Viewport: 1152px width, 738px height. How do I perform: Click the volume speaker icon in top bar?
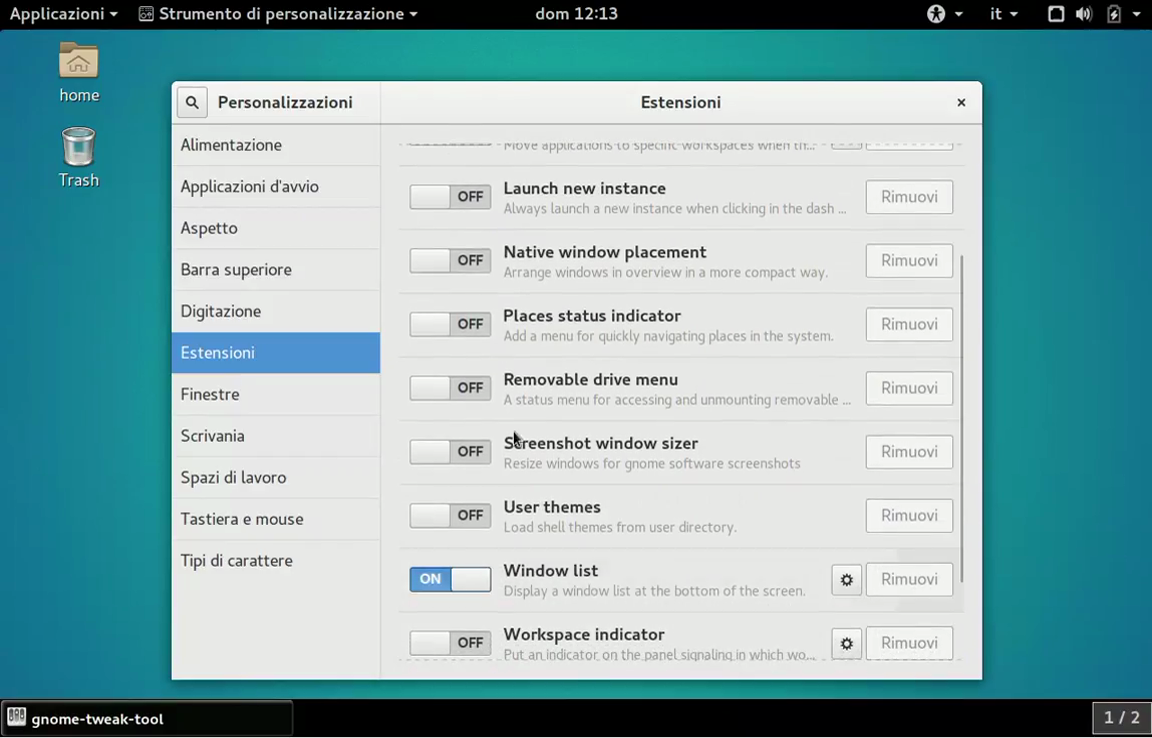[x=1083, y=14]
